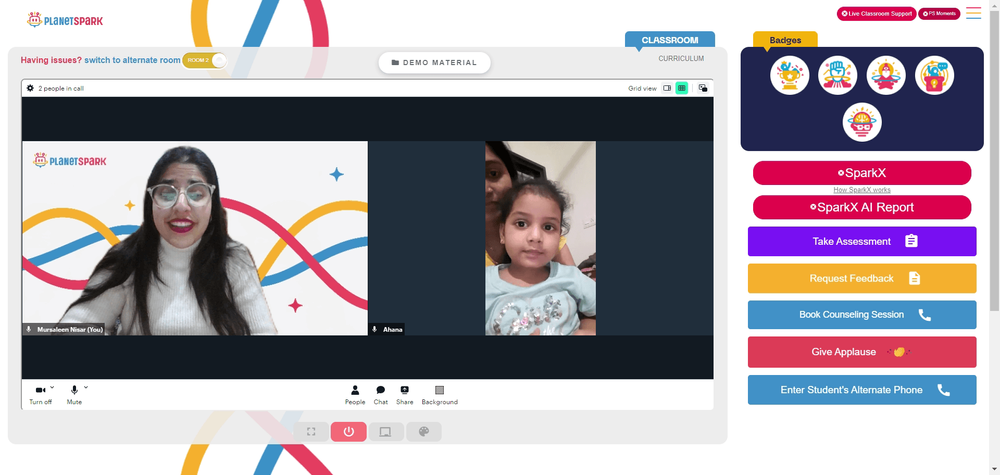Open the CLASSROOM tab
1000x475 pixels.
pyautogui.click(x=670, y=40)
